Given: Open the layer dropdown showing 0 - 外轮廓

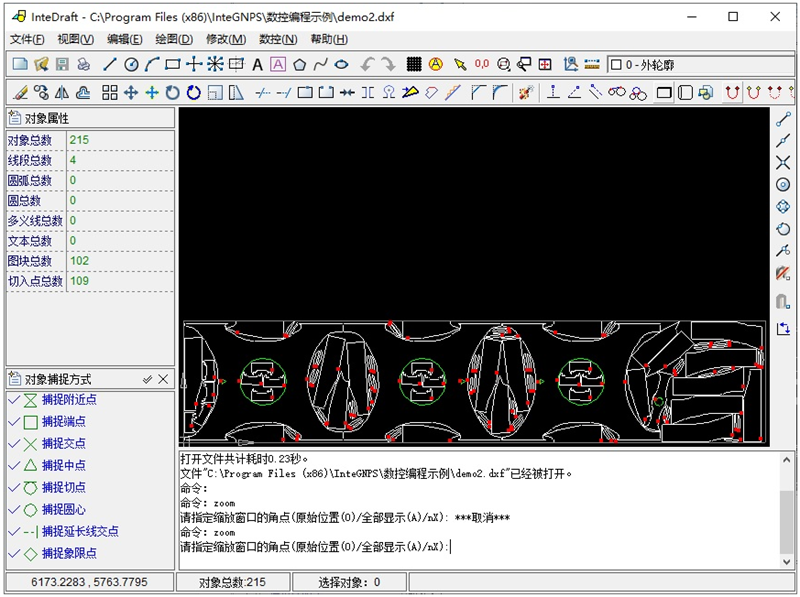Looking at the screenshot, I should 700,65.
